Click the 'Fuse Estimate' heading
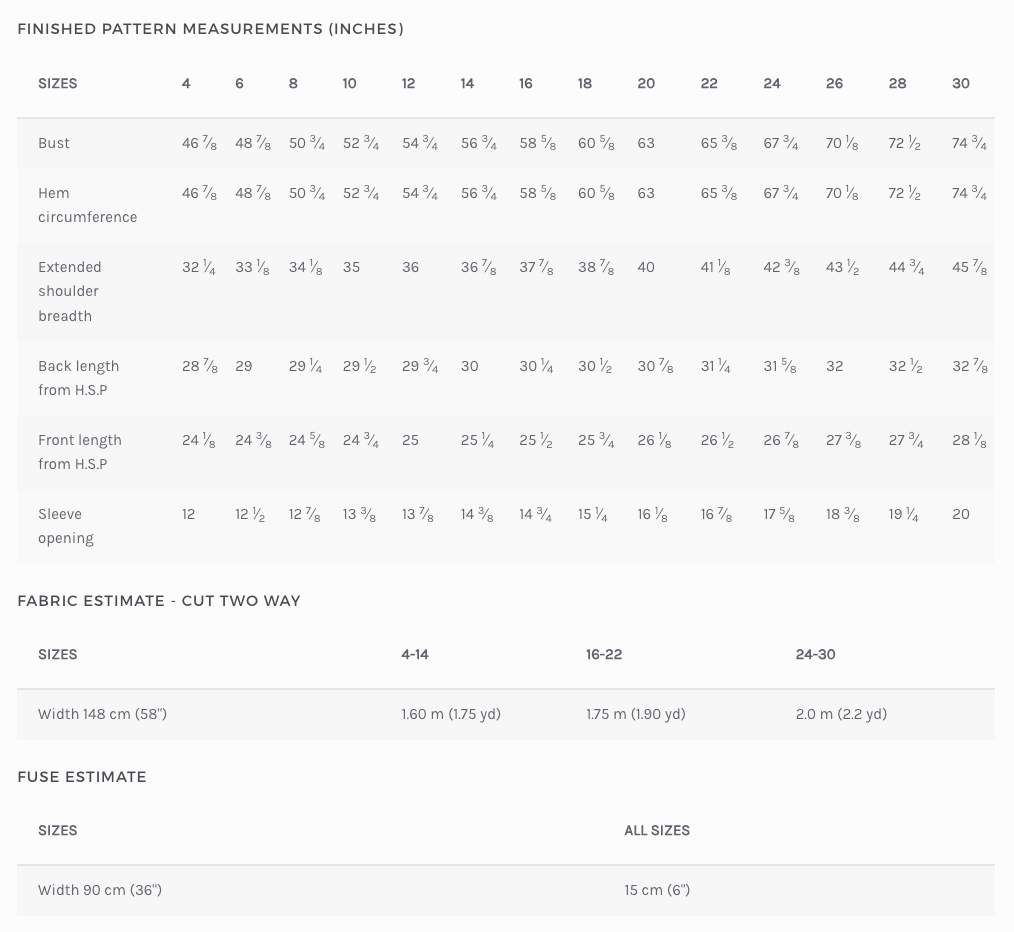Viewport: 1014px width, 932px height. point(82,777)
